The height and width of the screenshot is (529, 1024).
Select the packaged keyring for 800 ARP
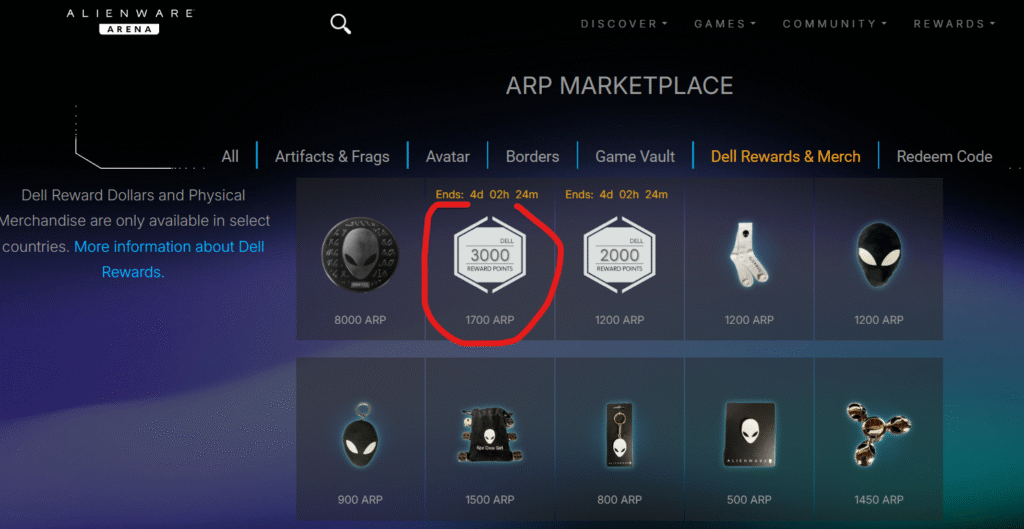click(620, 435)
